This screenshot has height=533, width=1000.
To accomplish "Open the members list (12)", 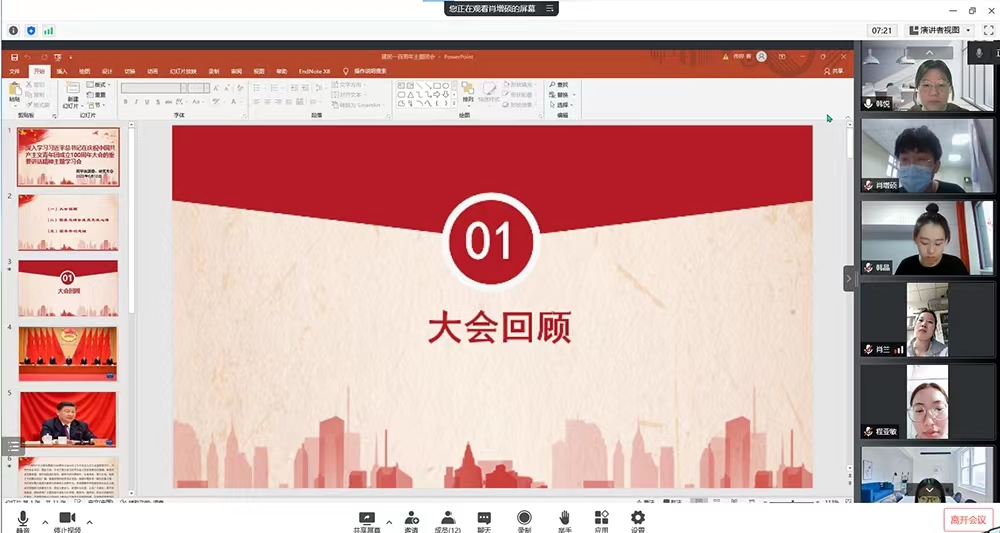I will 448,518.
